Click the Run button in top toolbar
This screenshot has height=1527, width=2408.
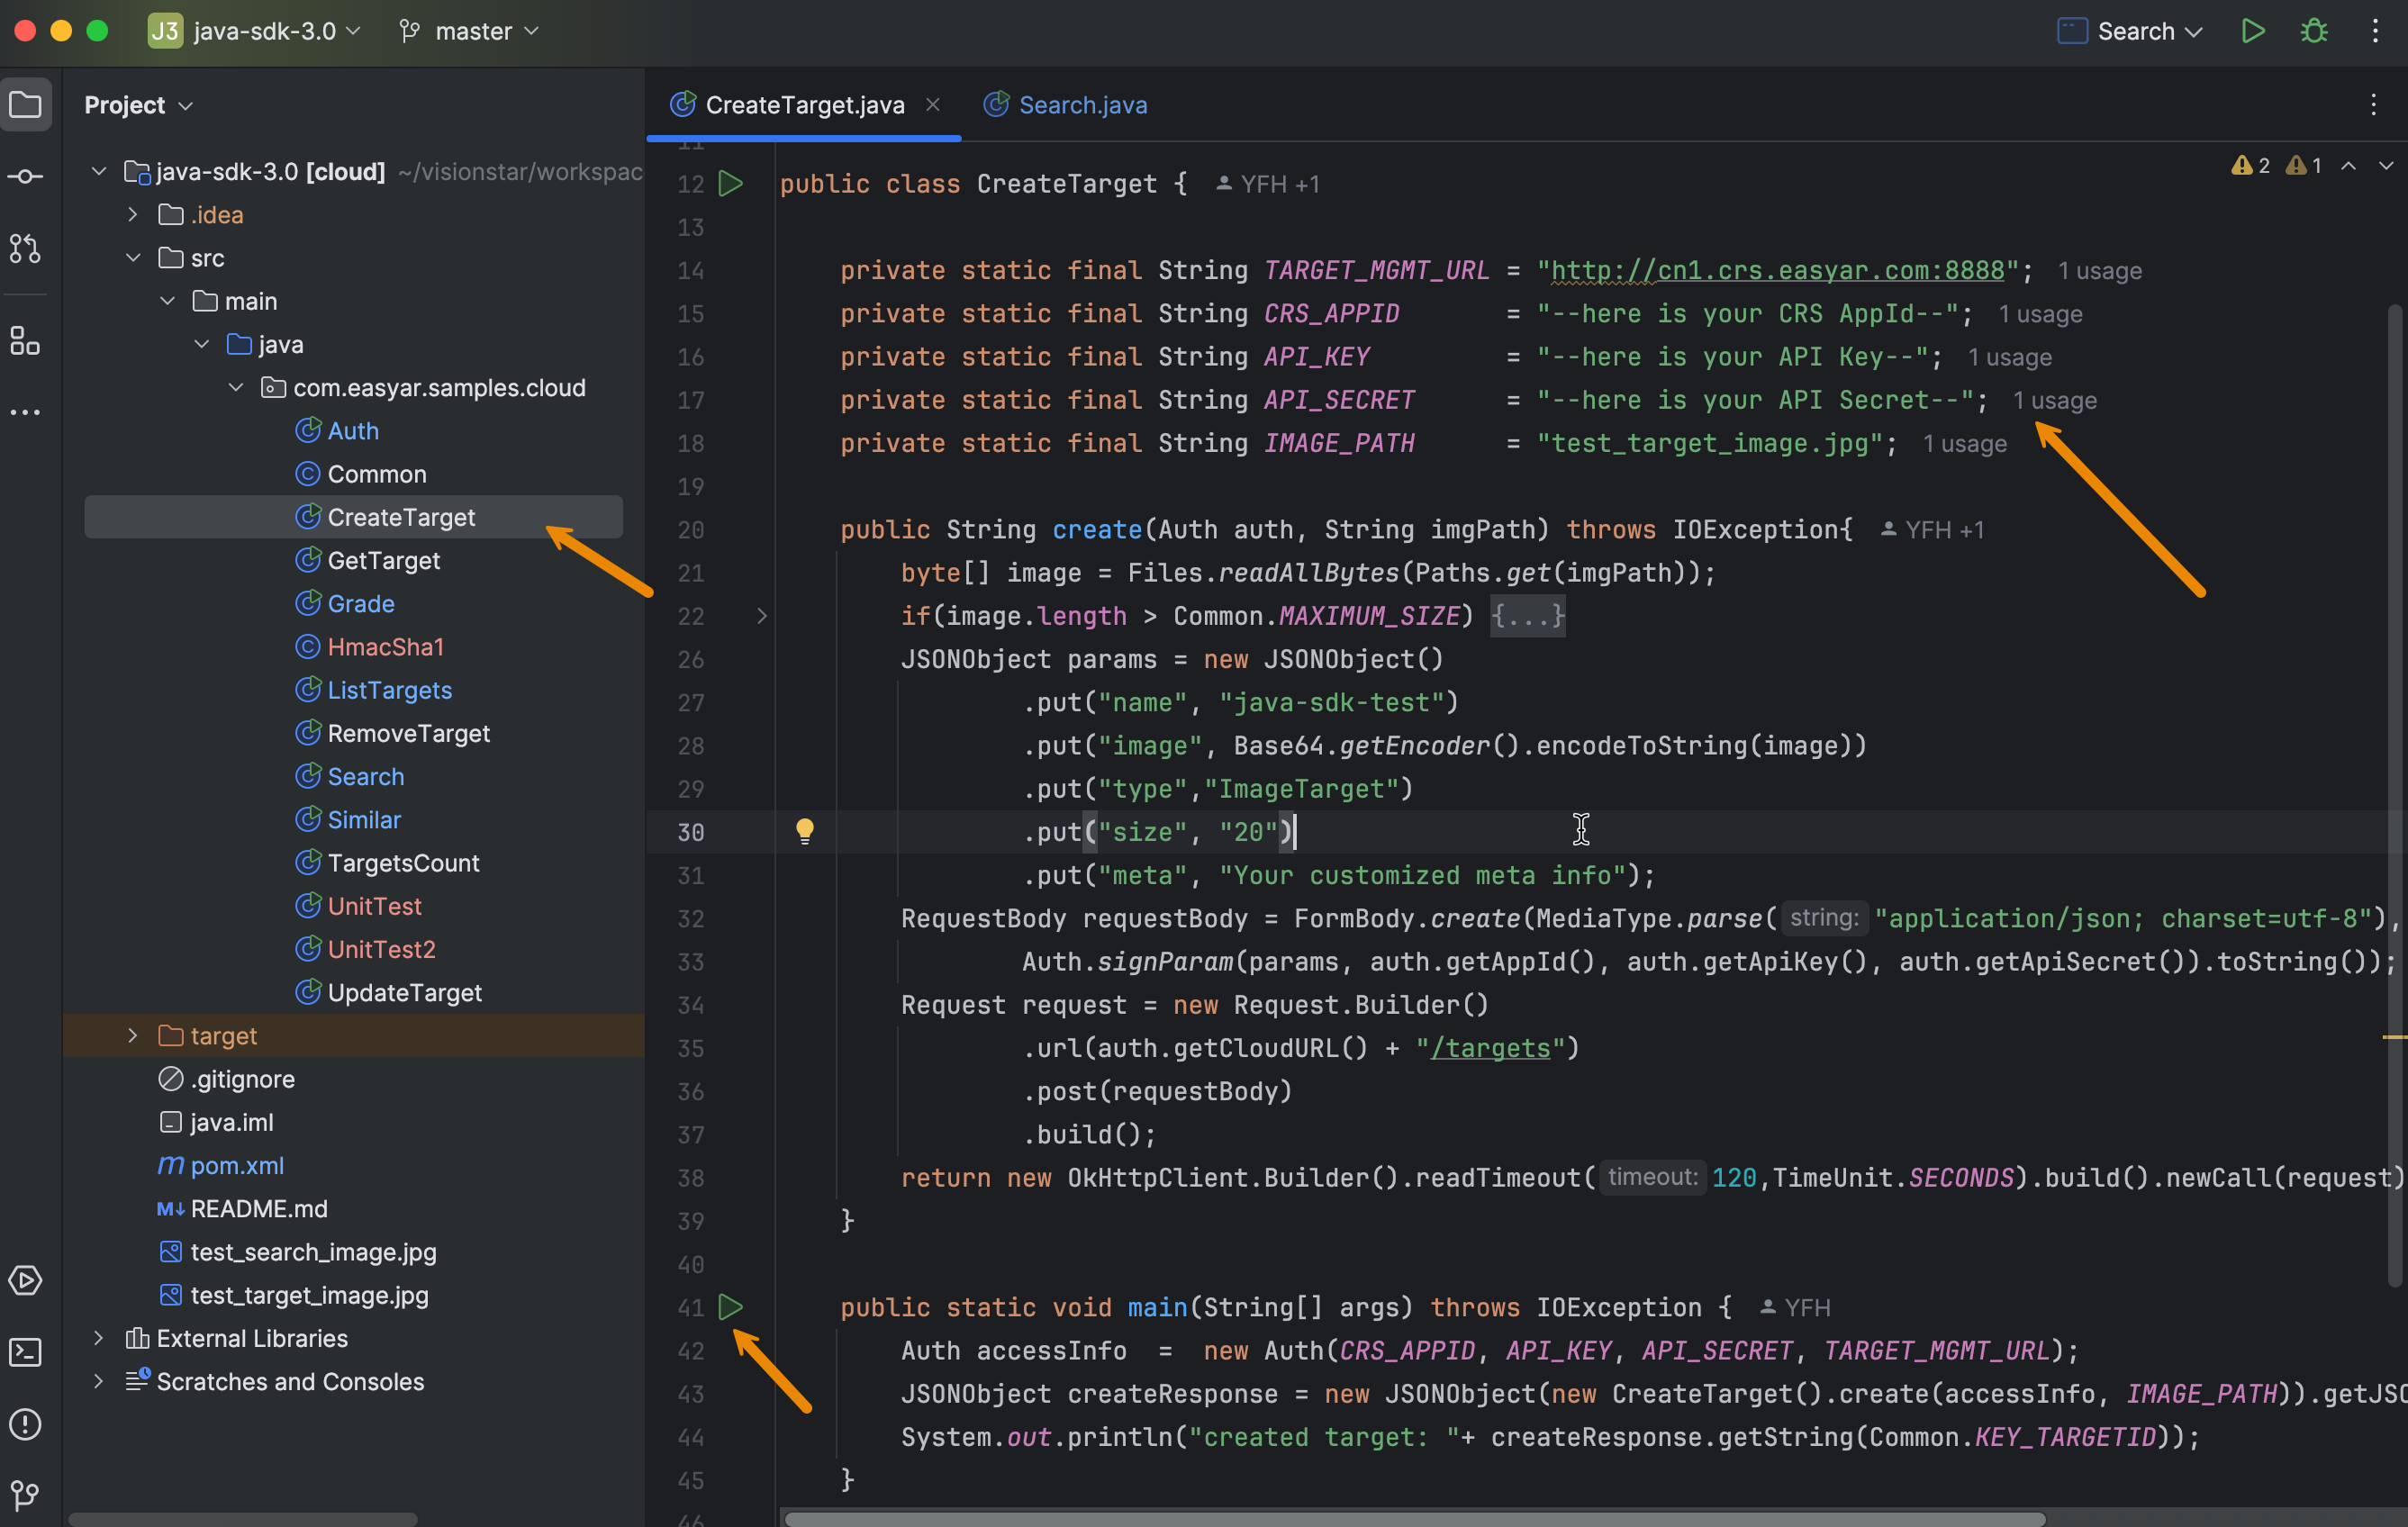[2252, 31]
